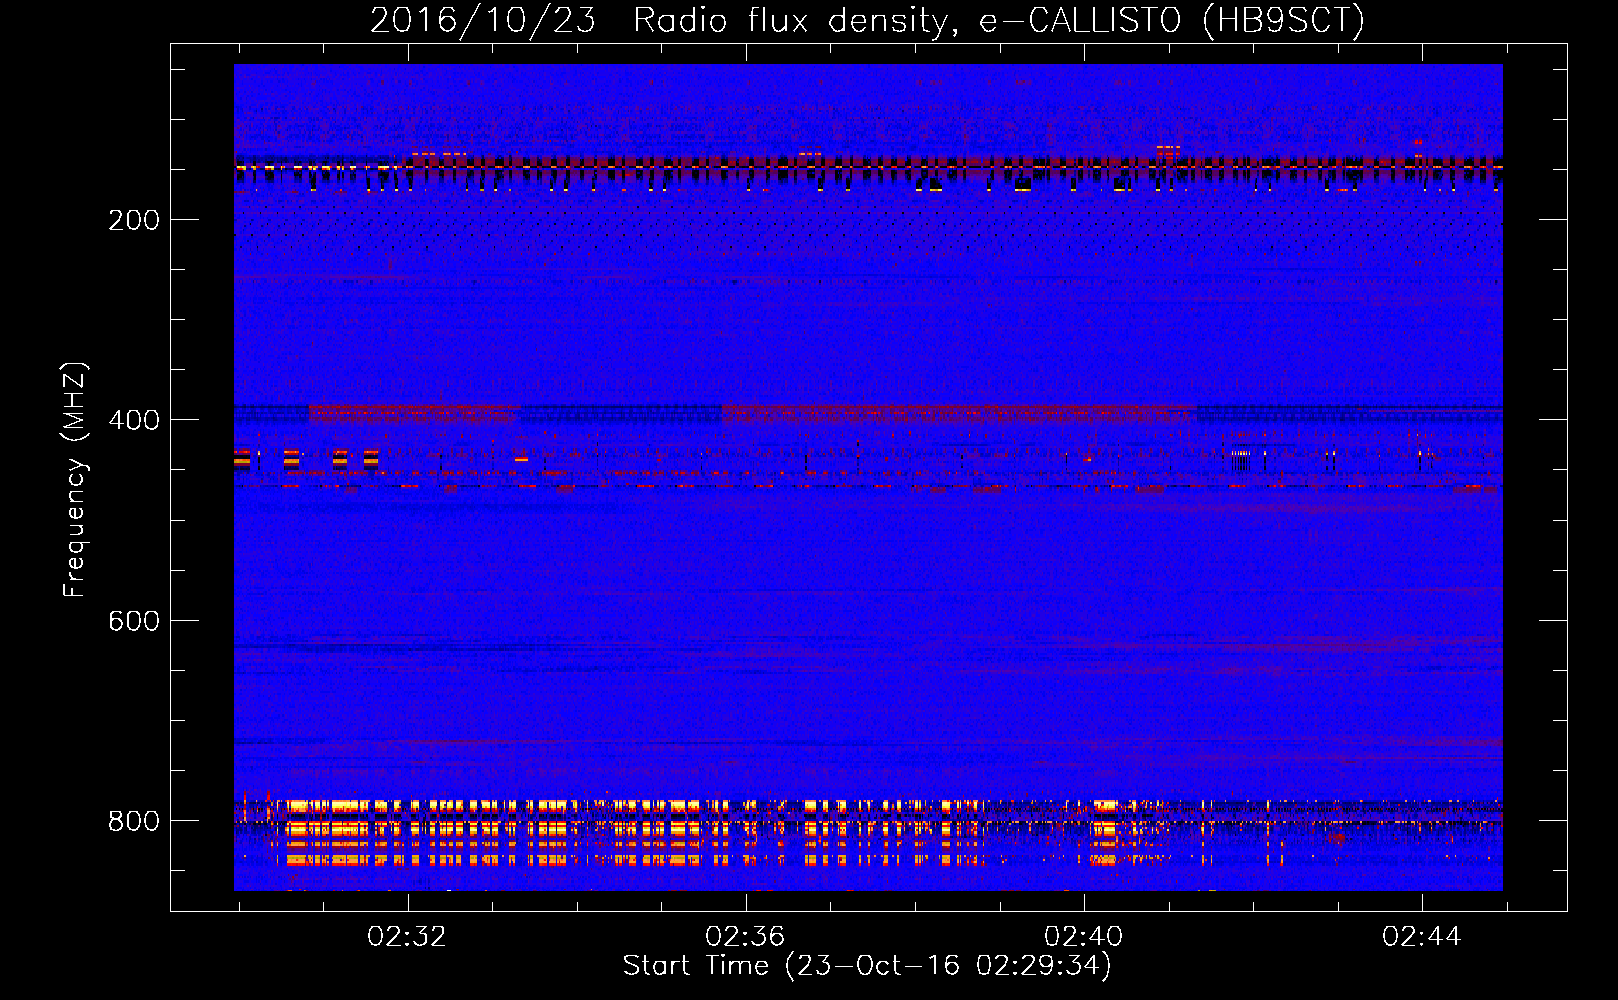Click the "Start Time (23-Oct-16 02:29:34)" label
The width and height of the screenshot is (1618, 1000).
coord(867,966)
